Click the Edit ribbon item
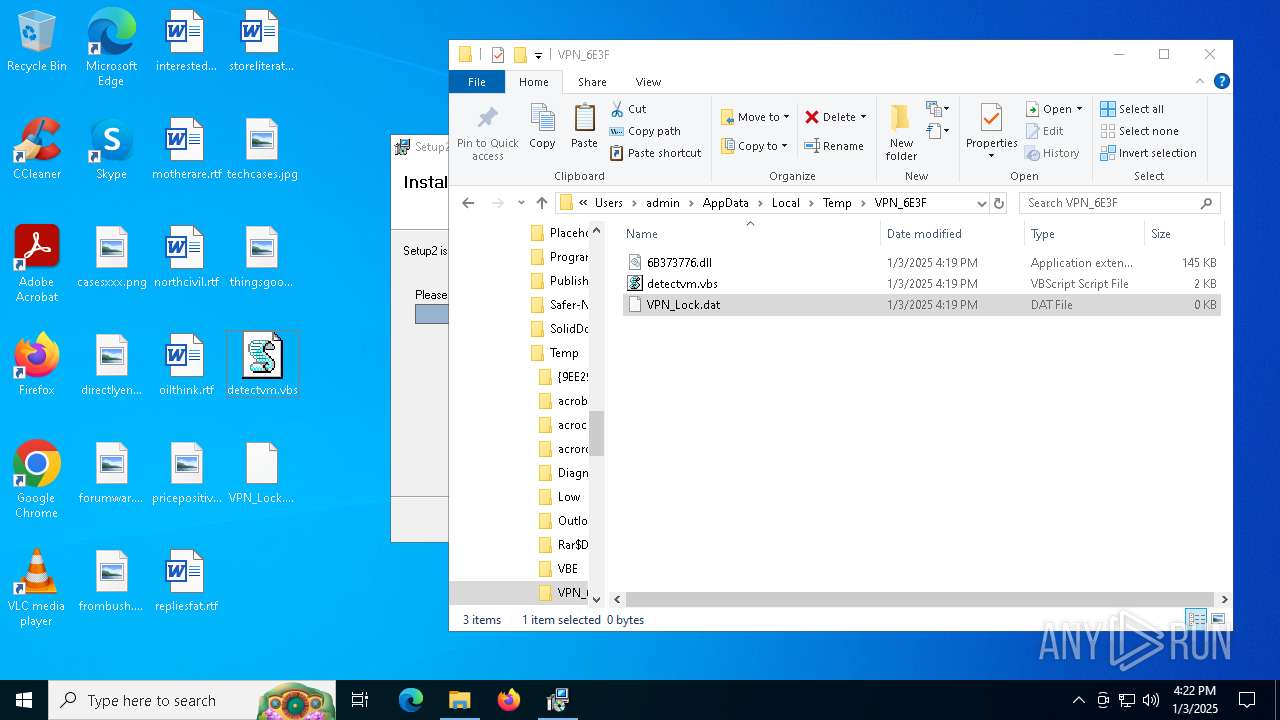Screen dimensions: 1280x720 (x=1044, y=131)
